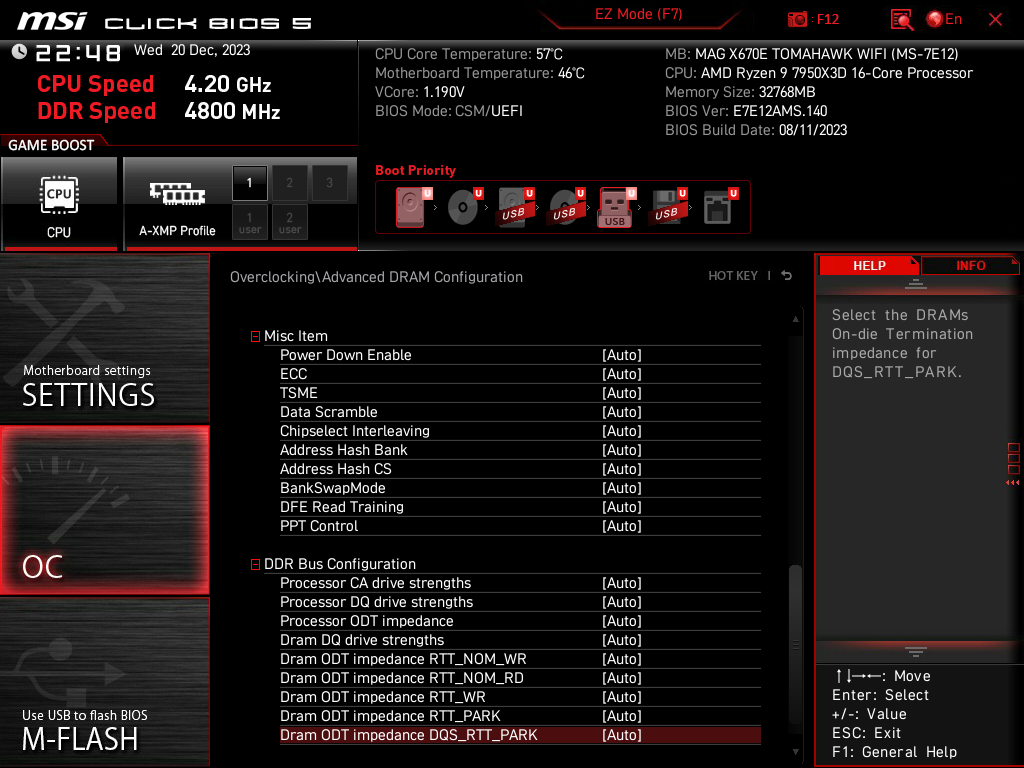Toggle the CPU Game Boost button
This screenshot has width=1024, height=768.
pyautogui.click(x=59, y=203)
